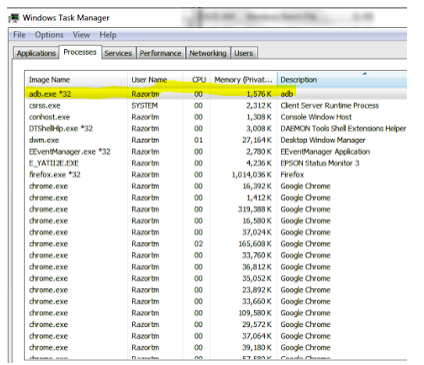Select chrome.exe using 37,024 K memory

216,232
